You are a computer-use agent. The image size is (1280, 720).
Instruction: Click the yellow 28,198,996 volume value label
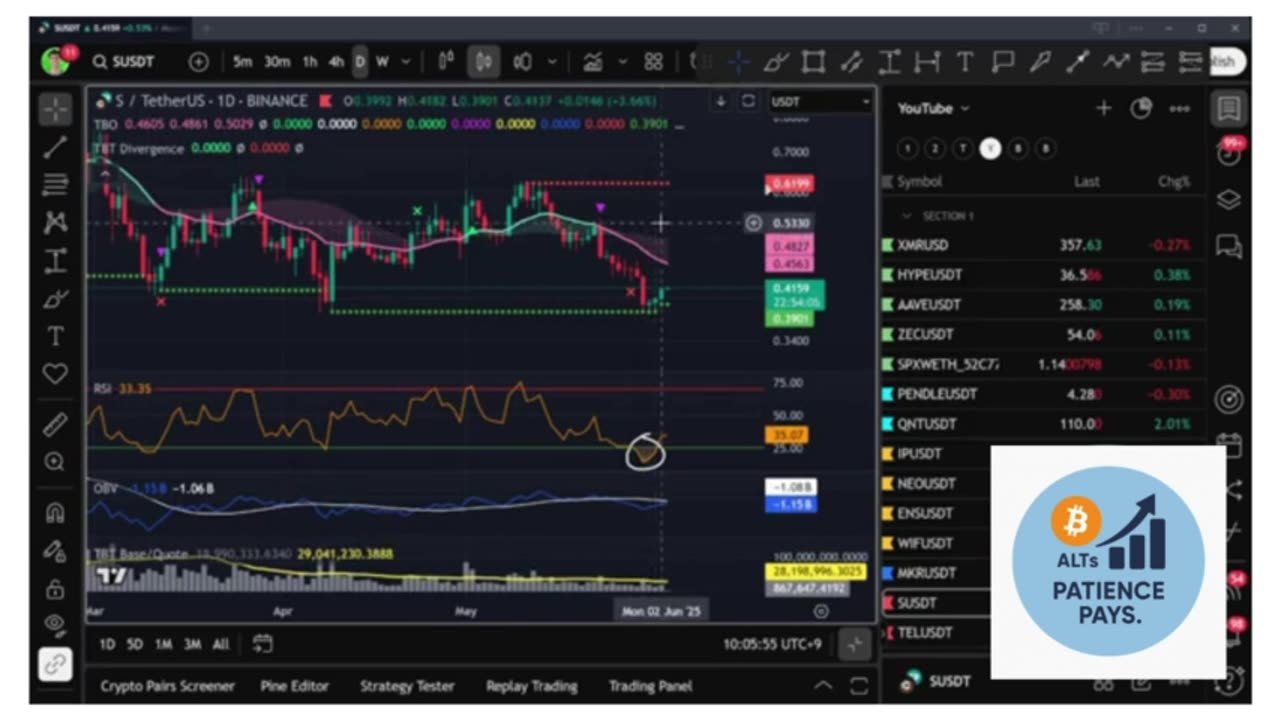click(816, 572)
